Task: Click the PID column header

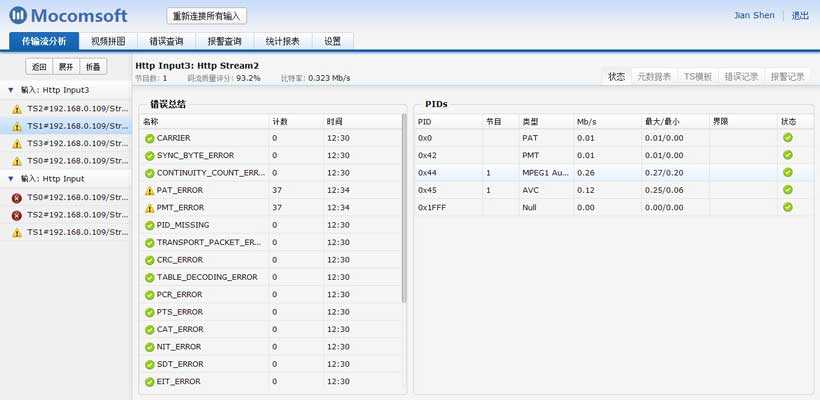Action: 449,121
